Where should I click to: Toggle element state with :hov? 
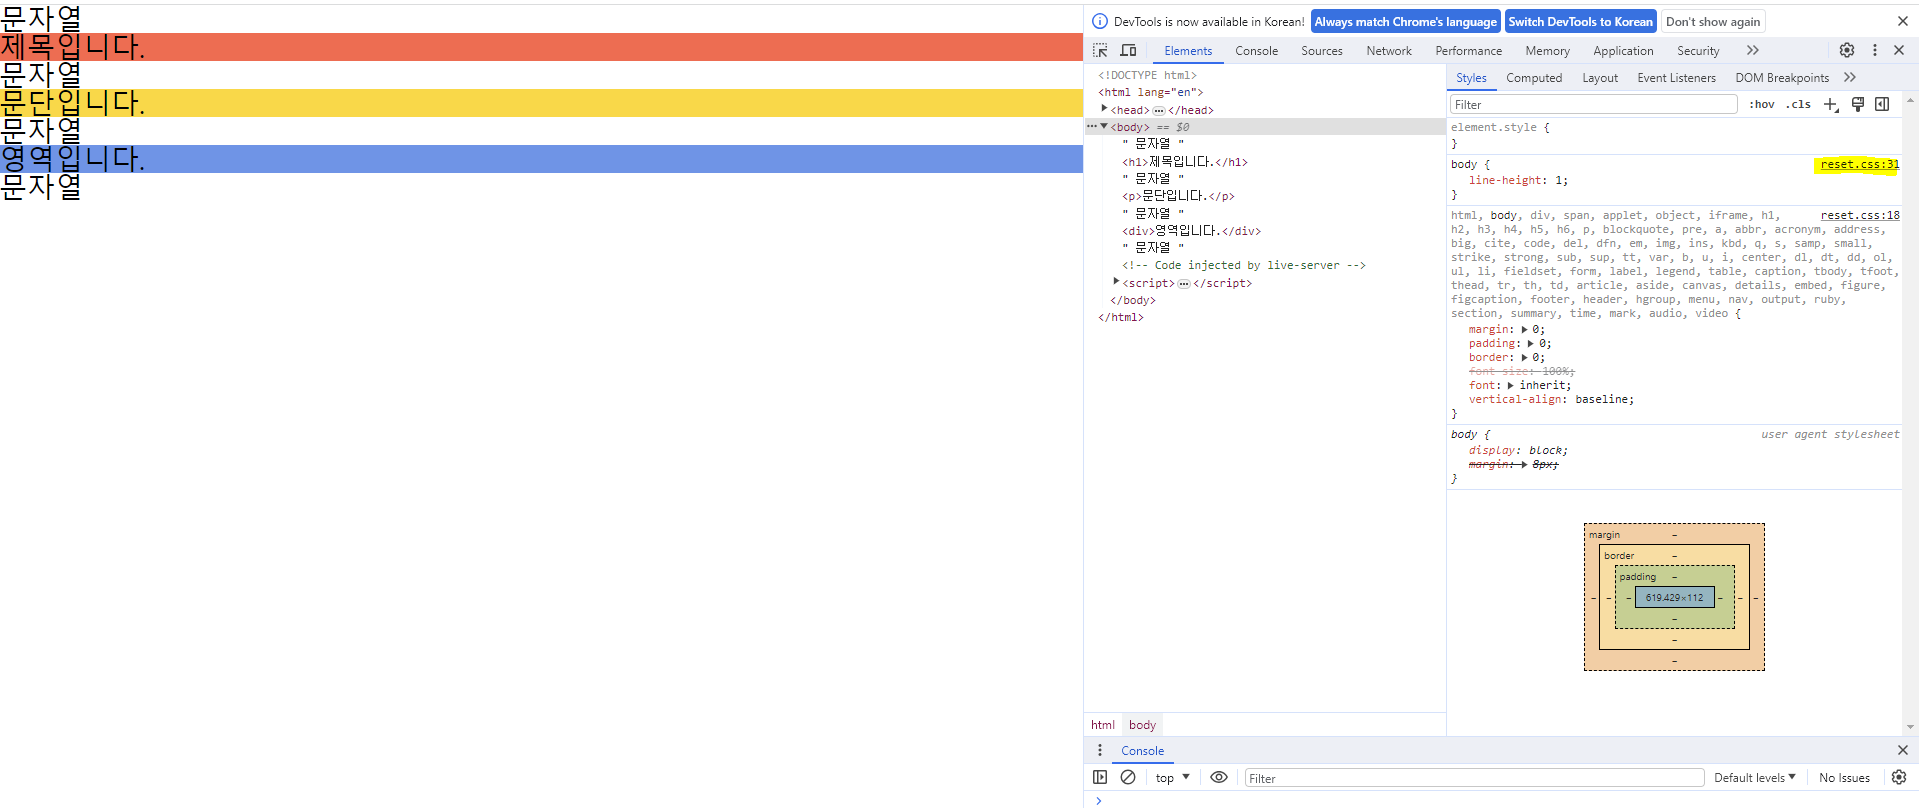(1762, 104)
